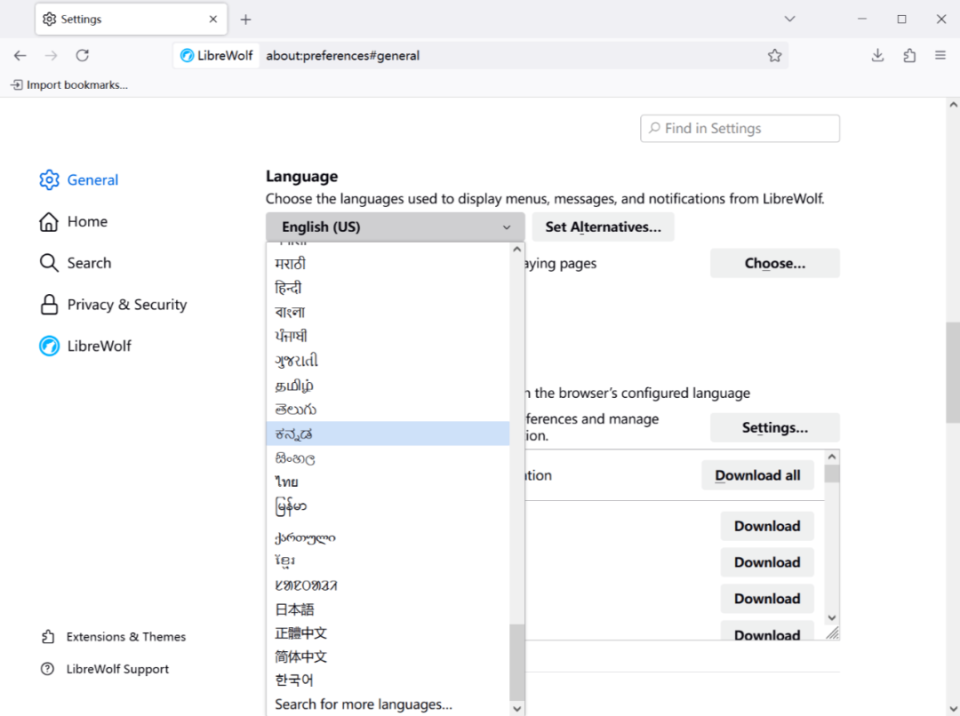Screen dimensions: 960x716
Task: Select the highlighted ಕನ್ನಡ language option
Action: click(388, 434)
